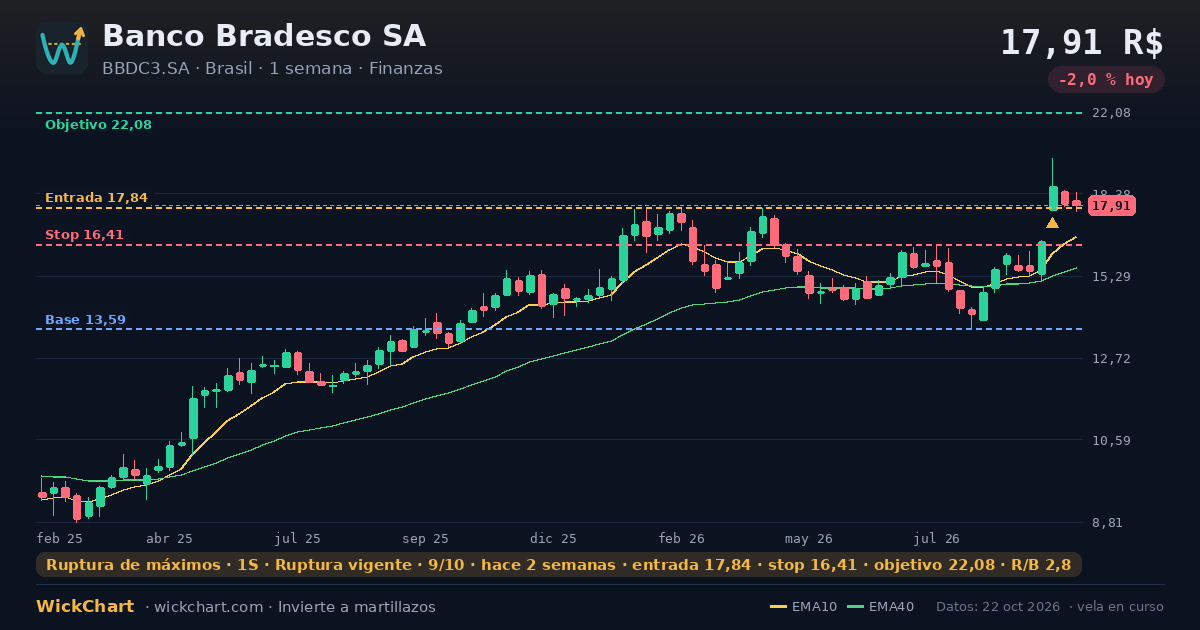Screen dimensions: 1200x630
Task: Click the orange breakout triangle marker
Action: [x=1052, y=223]
